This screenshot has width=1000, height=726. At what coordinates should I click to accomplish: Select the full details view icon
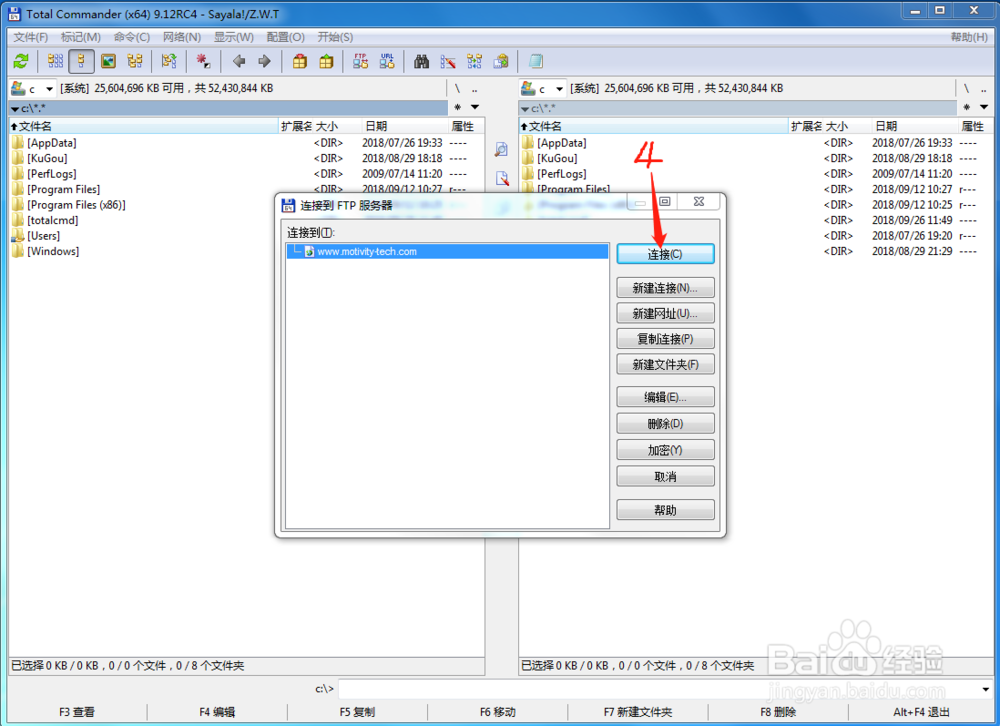click(x=81, y=61)
